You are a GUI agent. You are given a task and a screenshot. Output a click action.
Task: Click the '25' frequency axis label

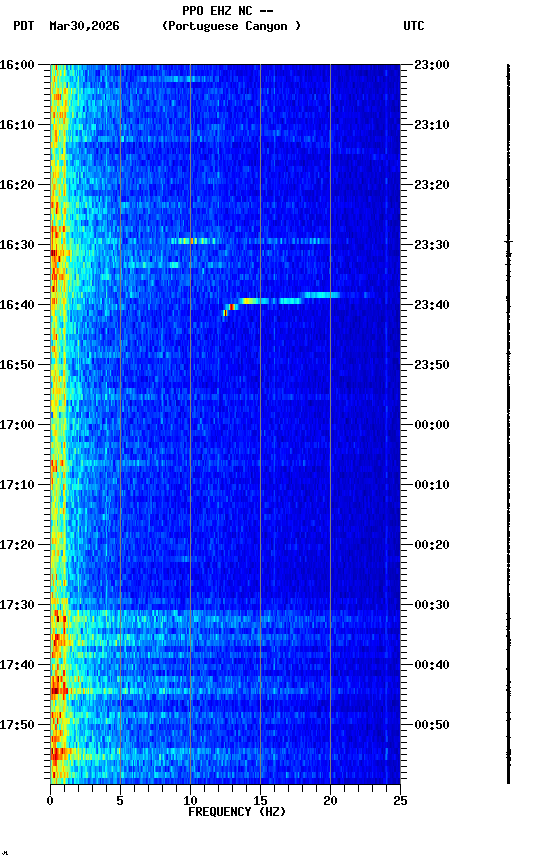tap(400, 801)
